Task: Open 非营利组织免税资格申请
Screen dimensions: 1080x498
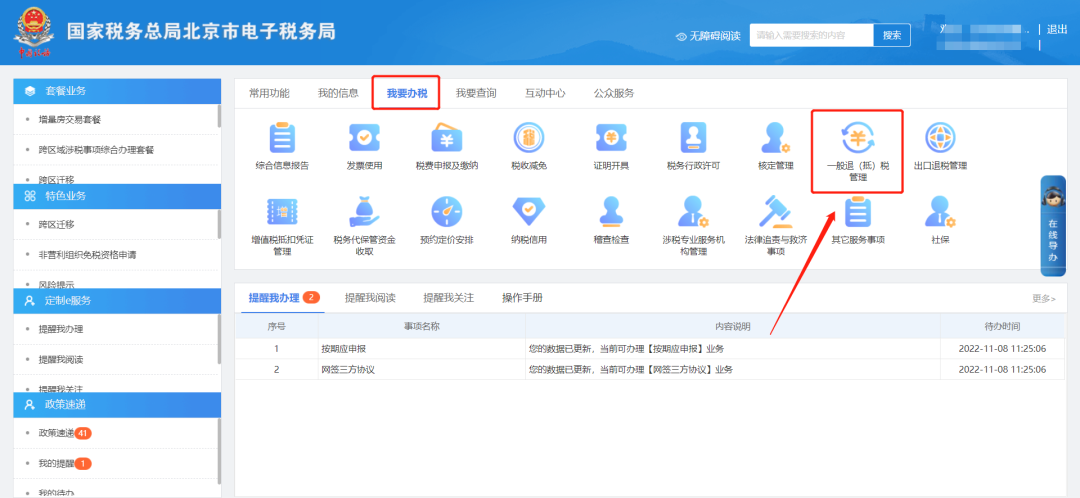Action: pos(87,254)
